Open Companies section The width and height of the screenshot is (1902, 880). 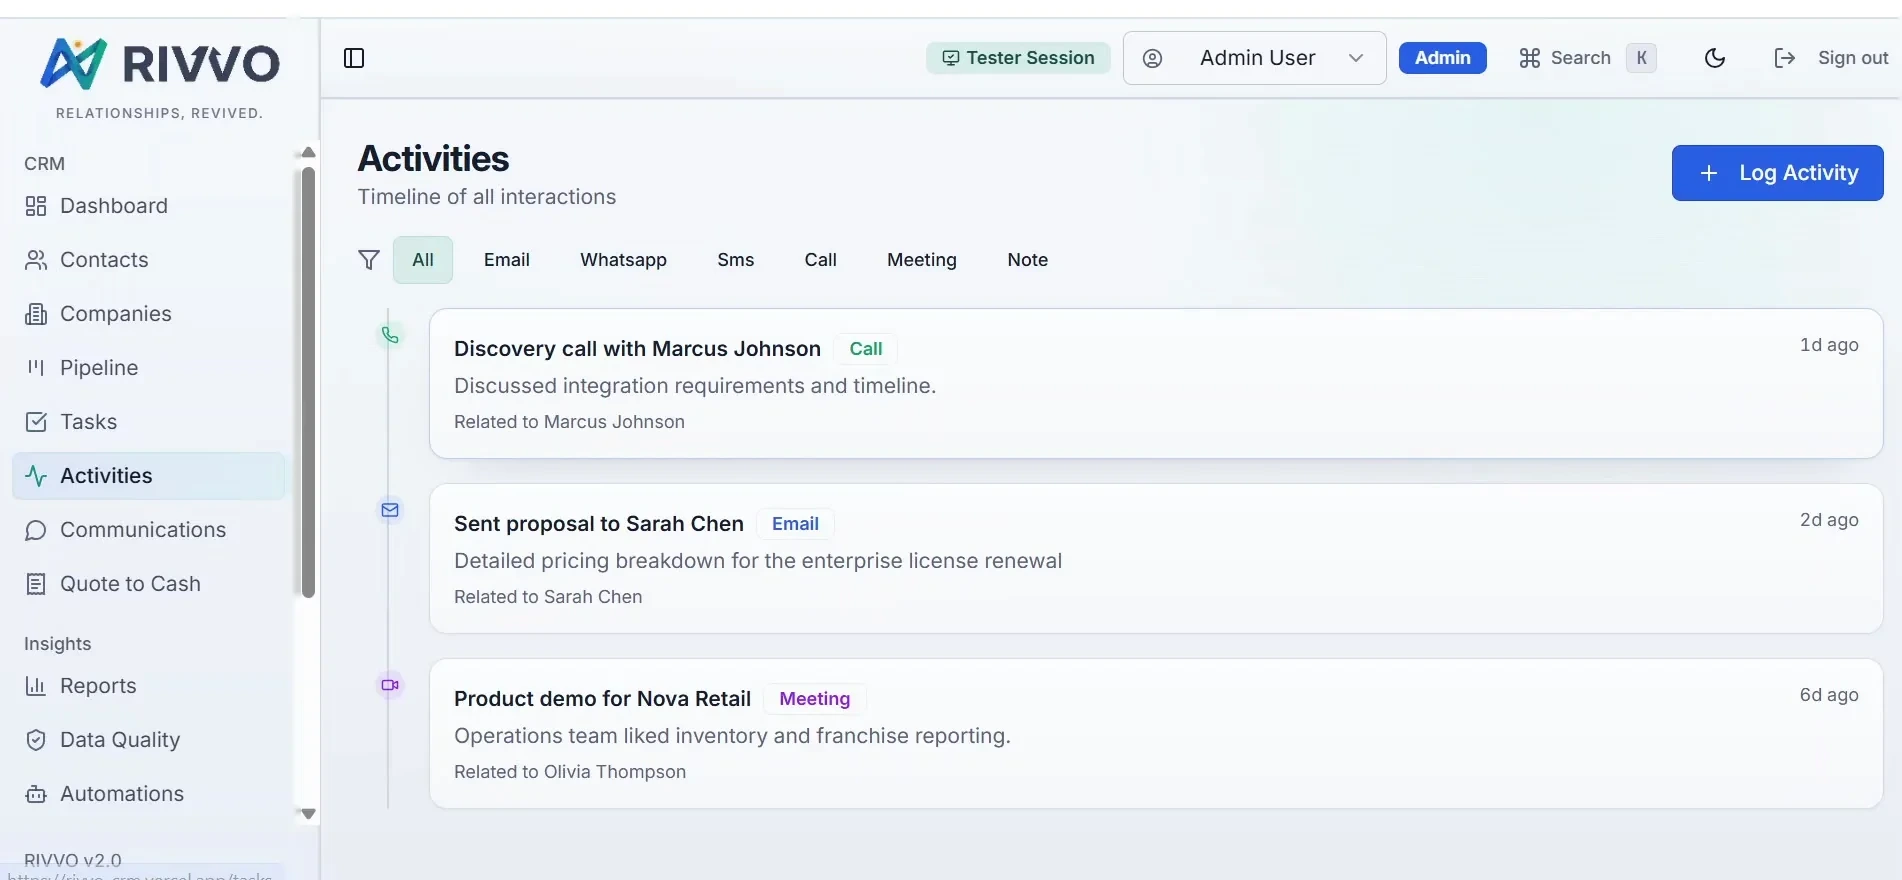coord(149,314)
